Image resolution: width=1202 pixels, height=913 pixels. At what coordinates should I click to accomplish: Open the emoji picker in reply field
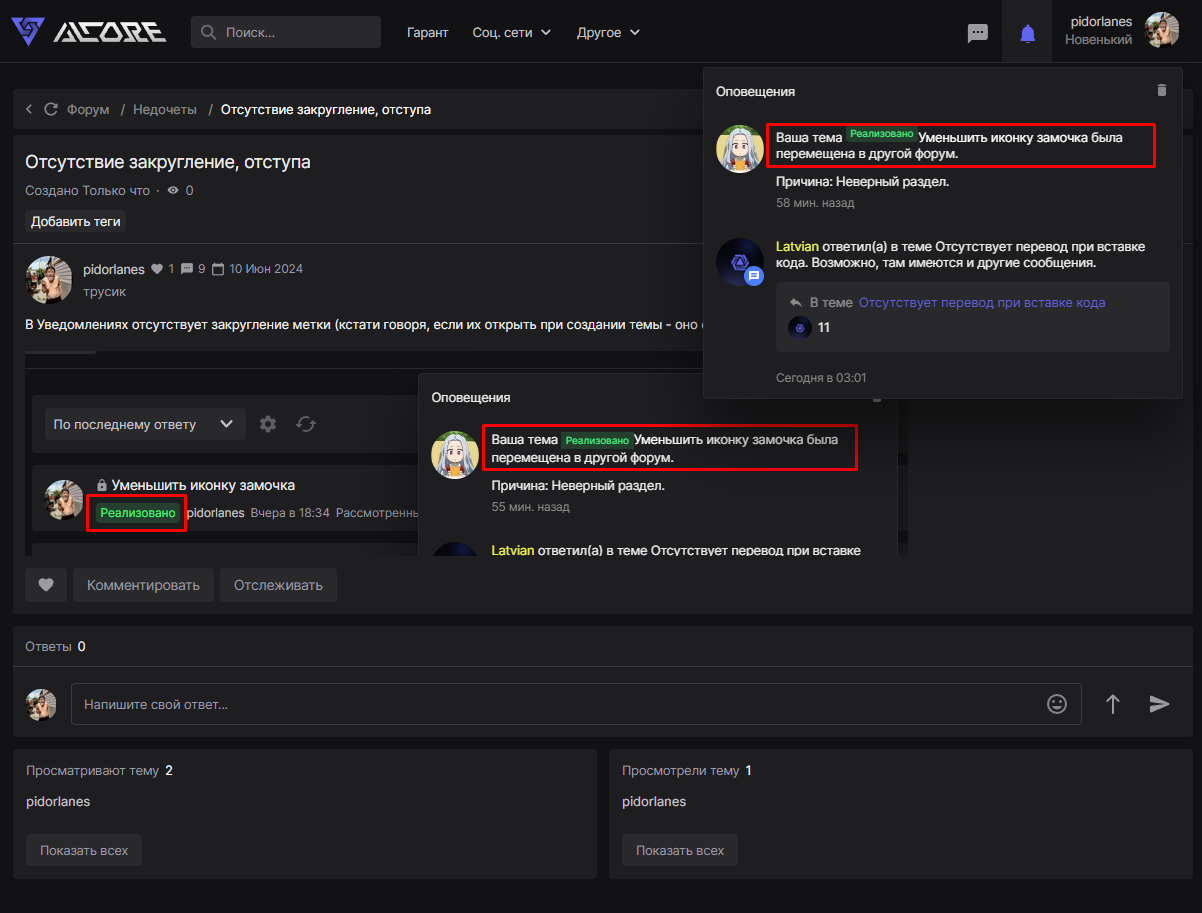(1057, 704)
